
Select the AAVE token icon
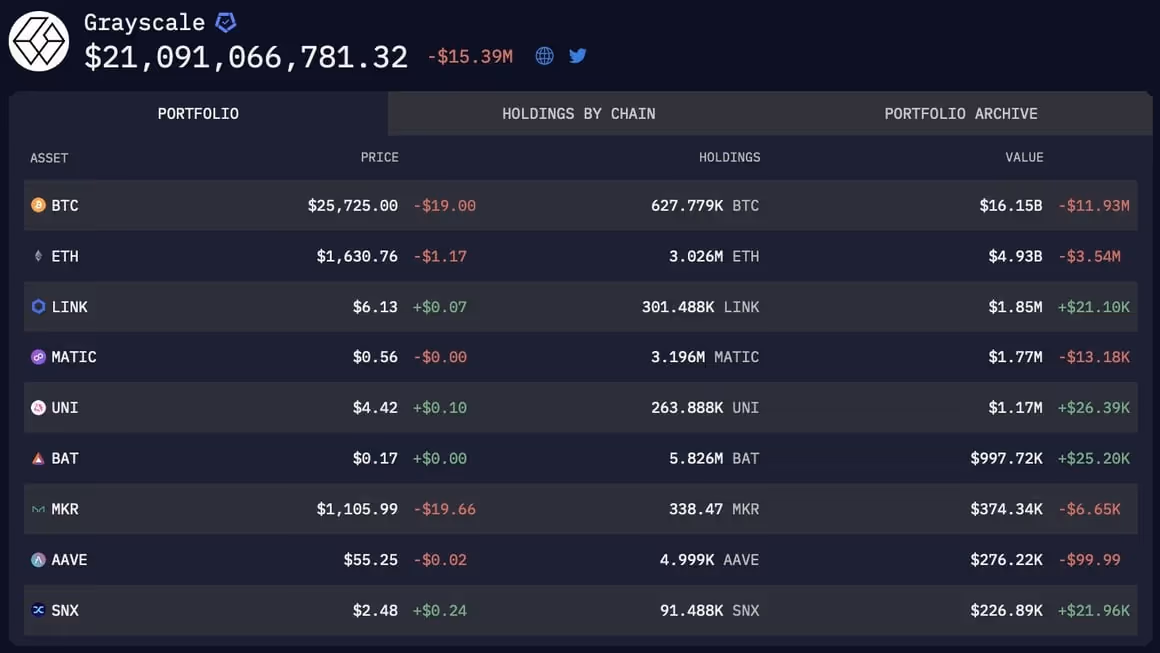pyautogui.click(x=37, y=559)
